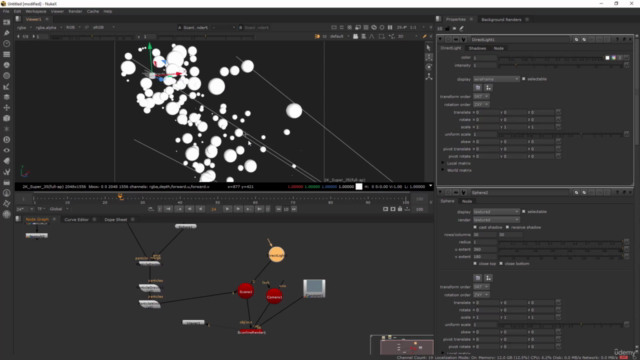The height and width of the screenshot is (360, 640).
Task: Click the play forward button
Action: coord(227,209)
